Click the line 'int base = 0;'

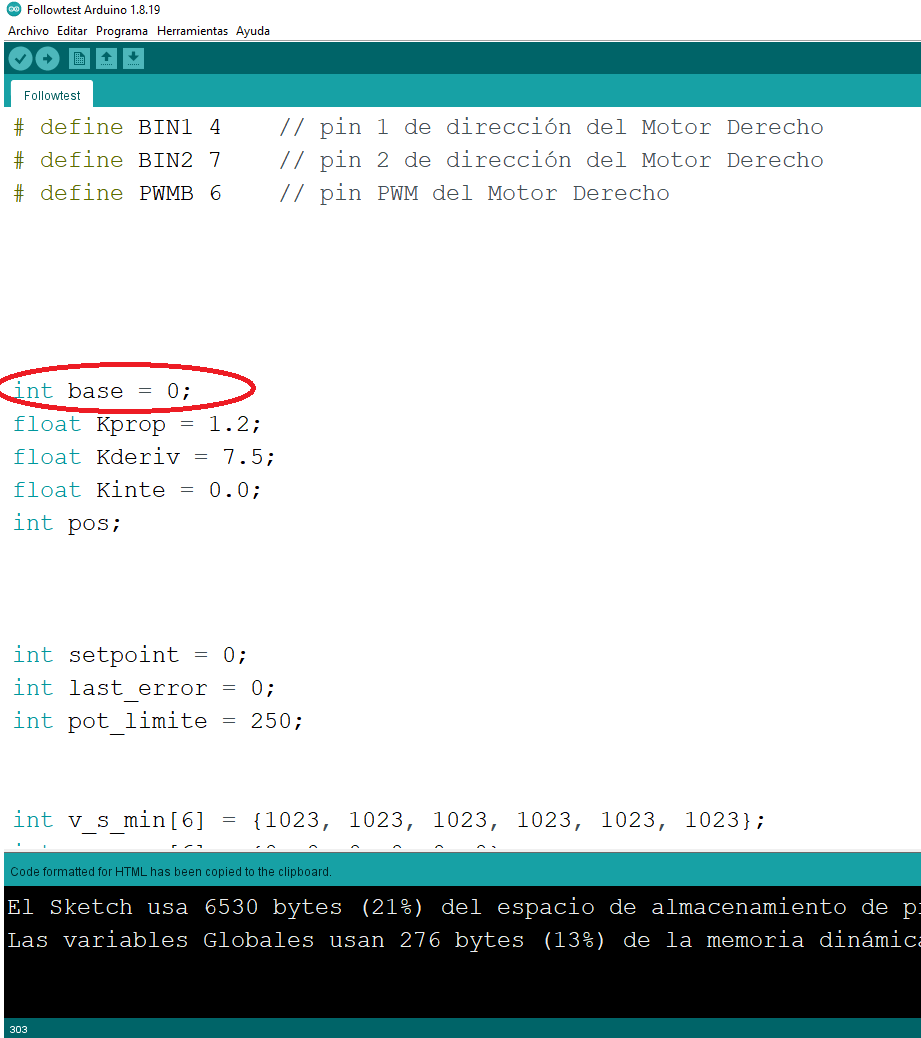coord(102,391)
